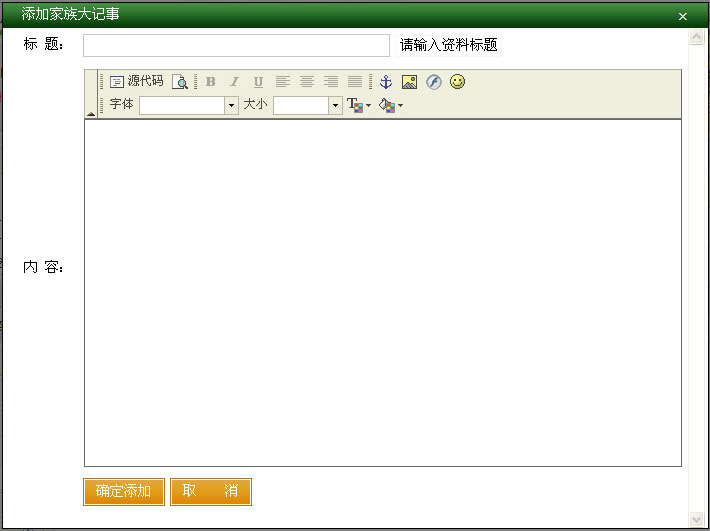Toggle italic formatting

234,82
